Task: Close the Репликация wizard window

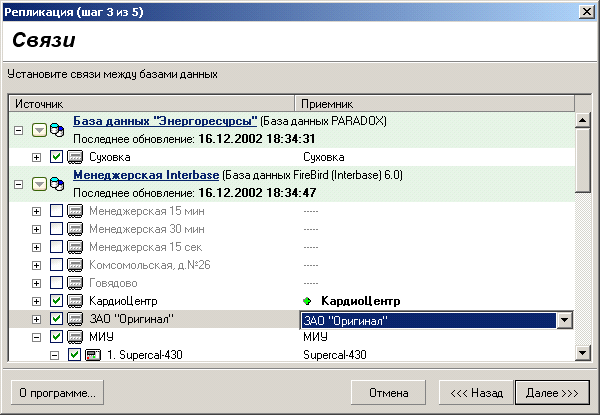Action: point(587,12)
